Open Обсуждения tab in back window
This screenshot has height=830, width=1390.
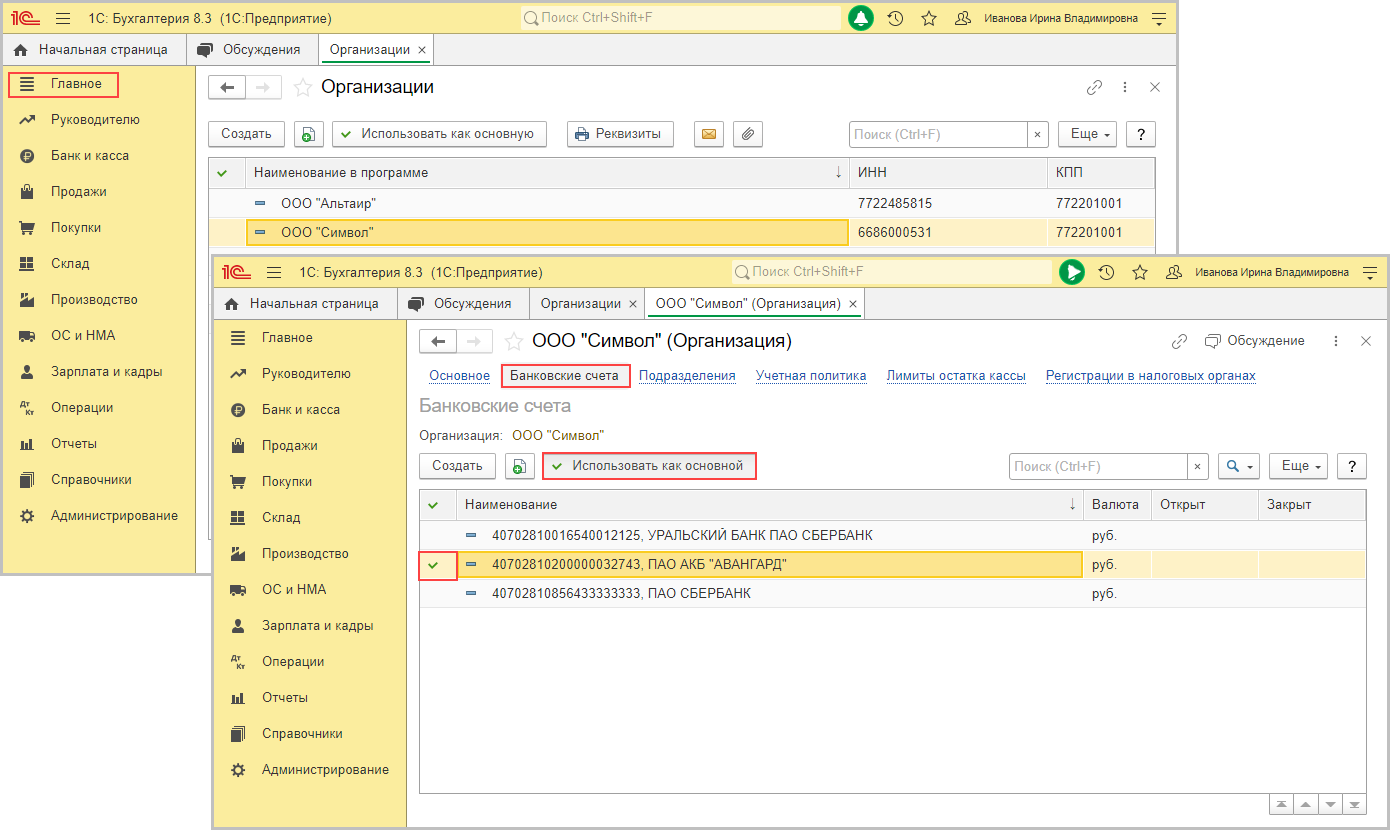[x=250, y=49]
